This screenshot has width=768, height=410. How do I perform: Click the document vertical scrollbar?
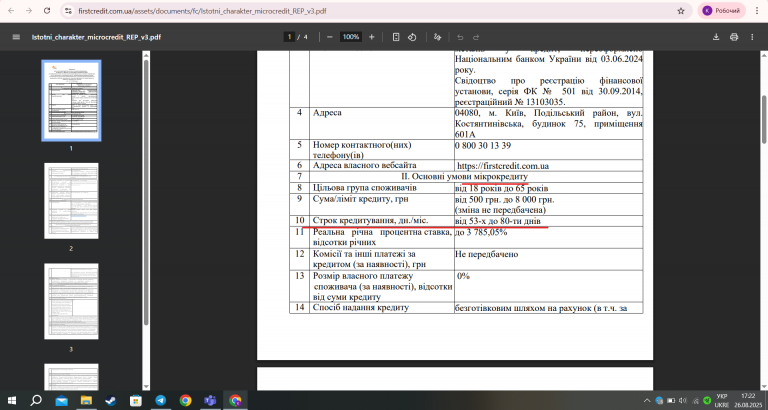(x=764, y=119)
